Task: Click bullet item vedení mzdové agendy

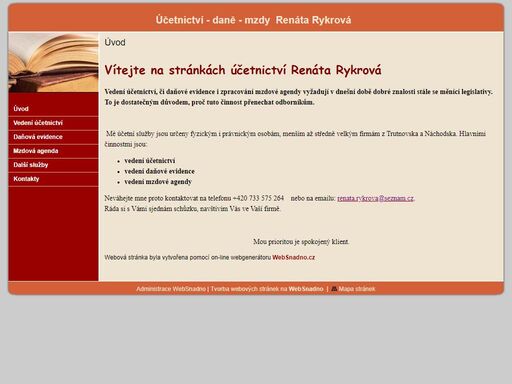Action: [158, 182]
